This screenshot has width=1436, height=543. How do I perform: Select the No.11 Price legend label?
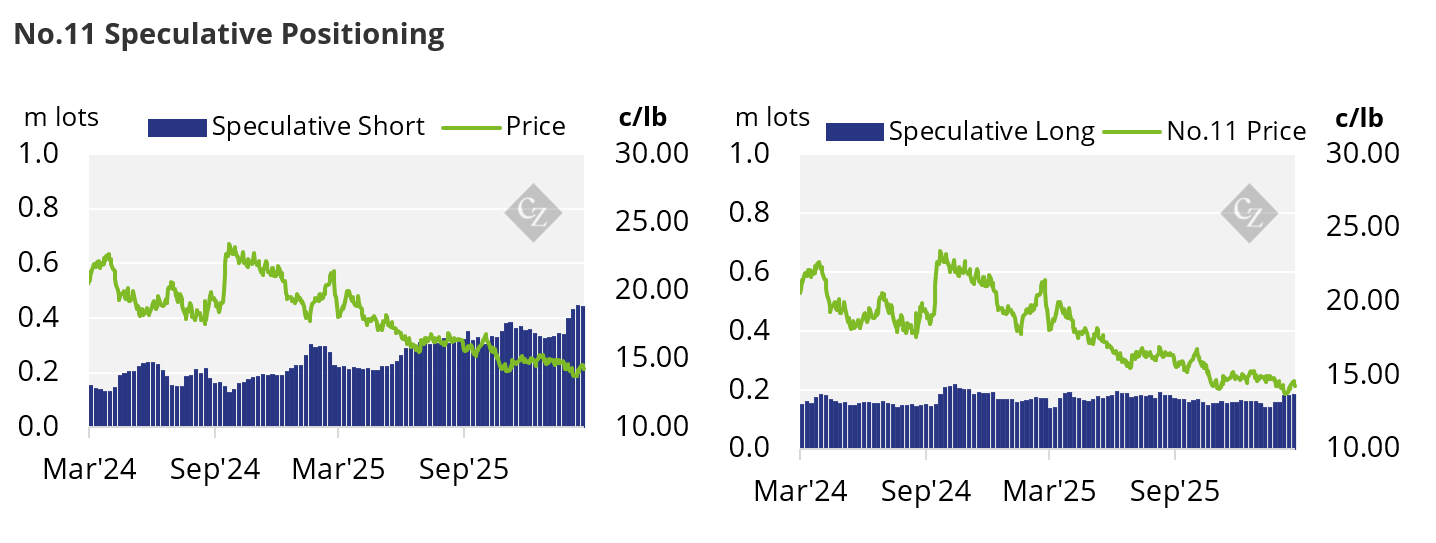click(1236, 131)
